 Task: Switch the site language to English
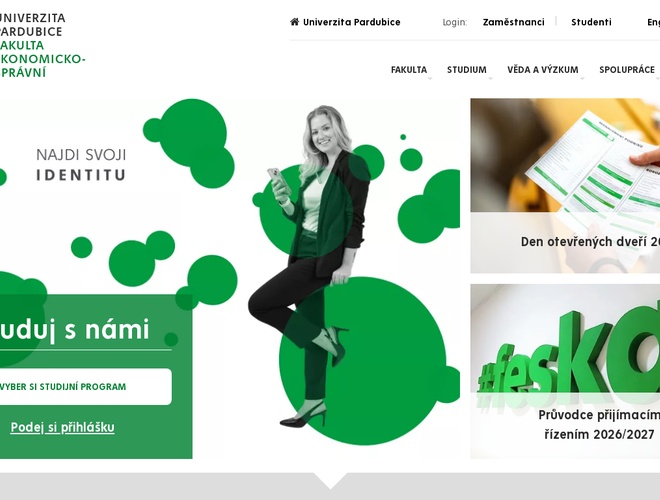654,22
